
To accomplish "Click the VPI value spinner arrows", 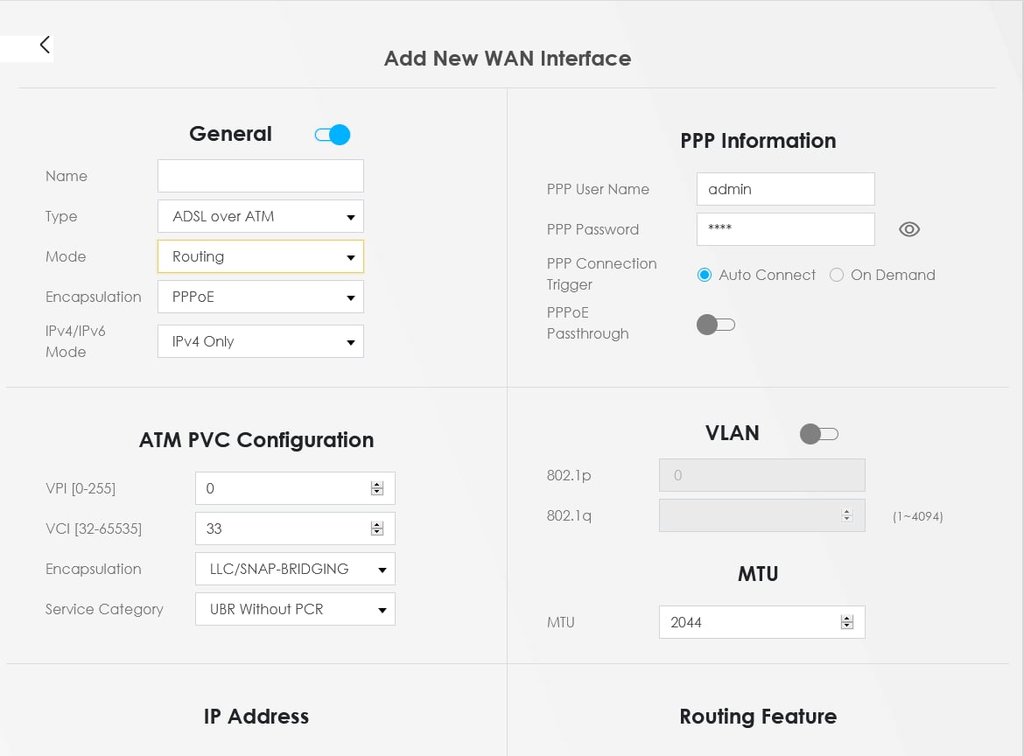I will pyautogui.click(x=377, y=488).
